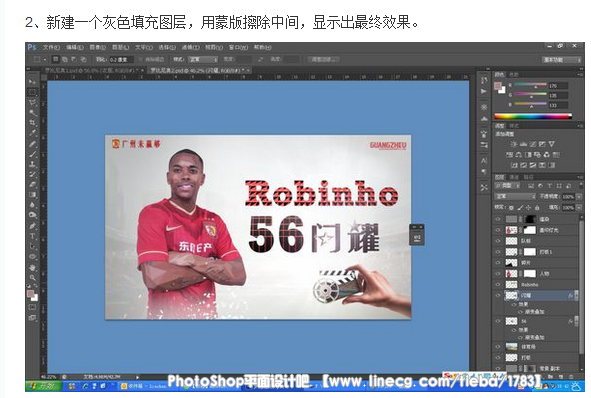Screen dimensions: 591x398
Task: Select the Eyedropper tool
Action: tap(32, 133)
